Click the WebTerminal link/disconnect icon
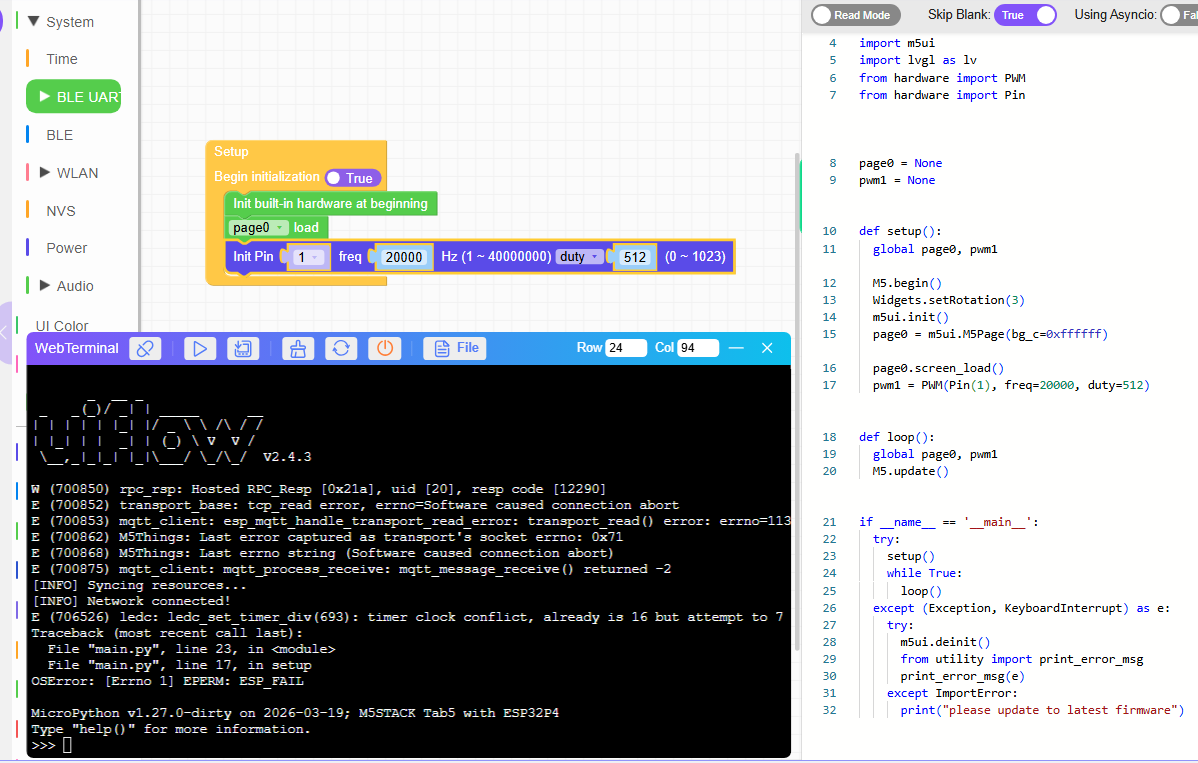The width and height of the screenshot is (1198, 763). [146, 348]
